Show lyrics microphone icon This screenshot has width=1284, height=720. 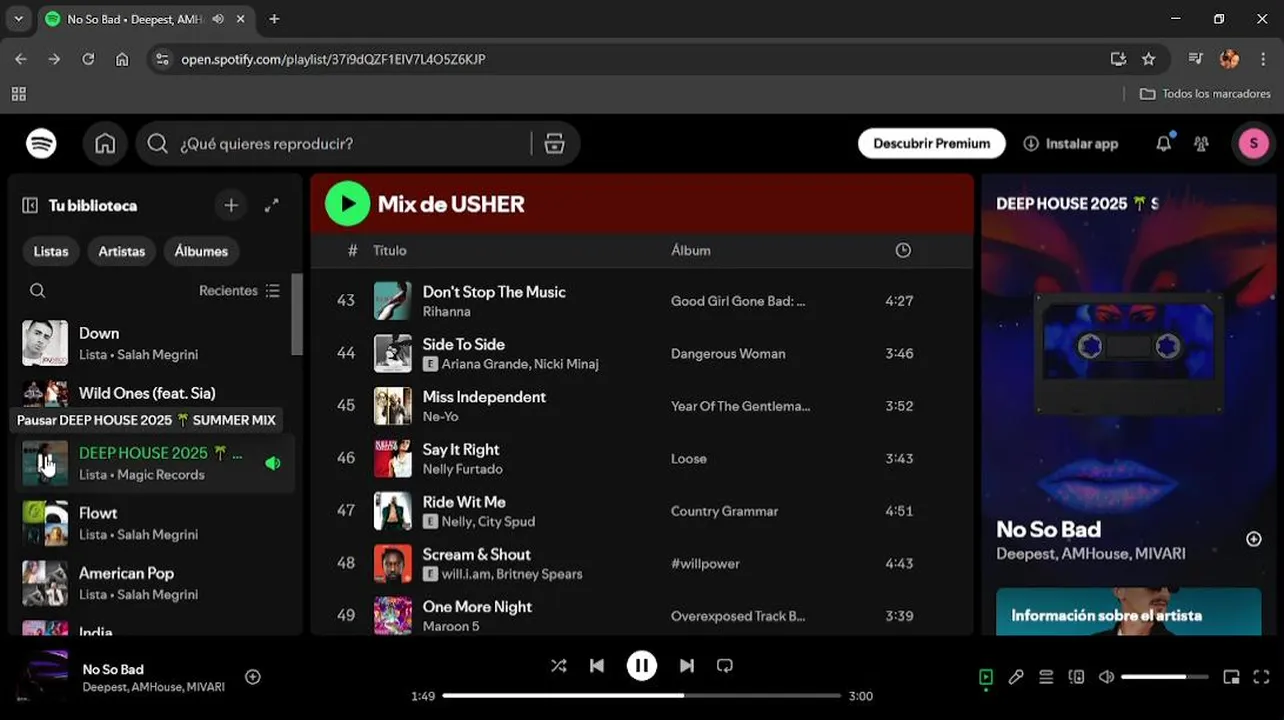[x=1016, y=677]
